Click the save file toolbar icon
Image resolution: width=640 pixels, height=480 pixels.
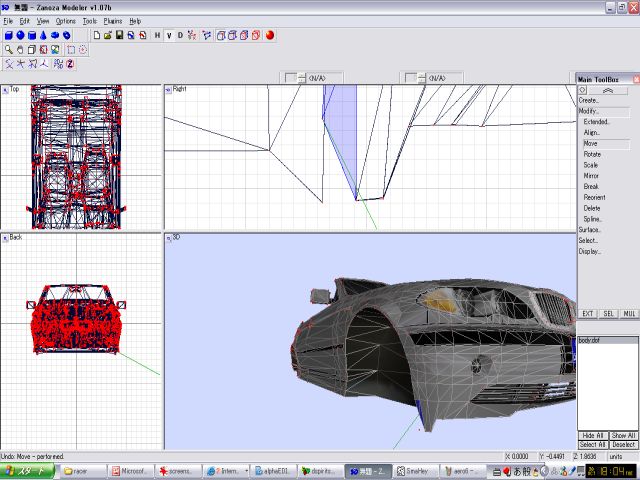click(x=119, y=35)
